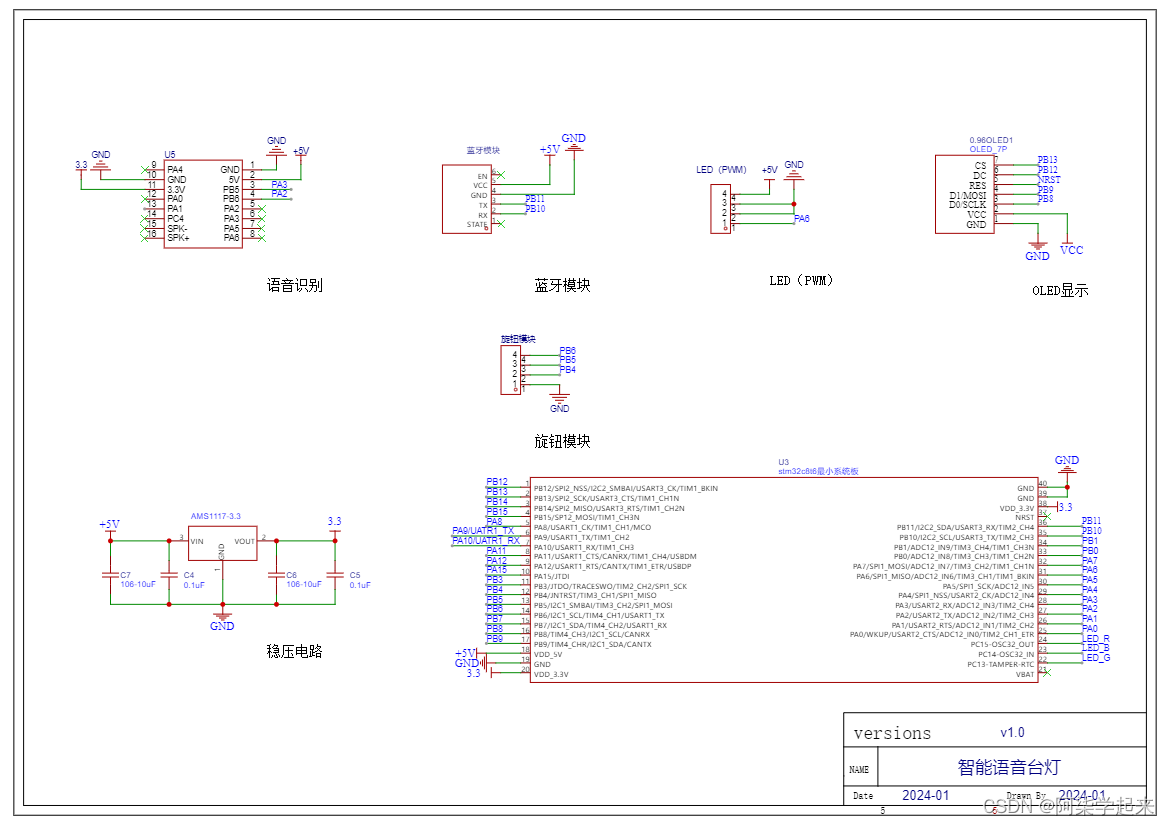Click the OLED_7P part name
Image resolution: width=1170 pixels, height=825 pixels.
(x=988, y=149)
